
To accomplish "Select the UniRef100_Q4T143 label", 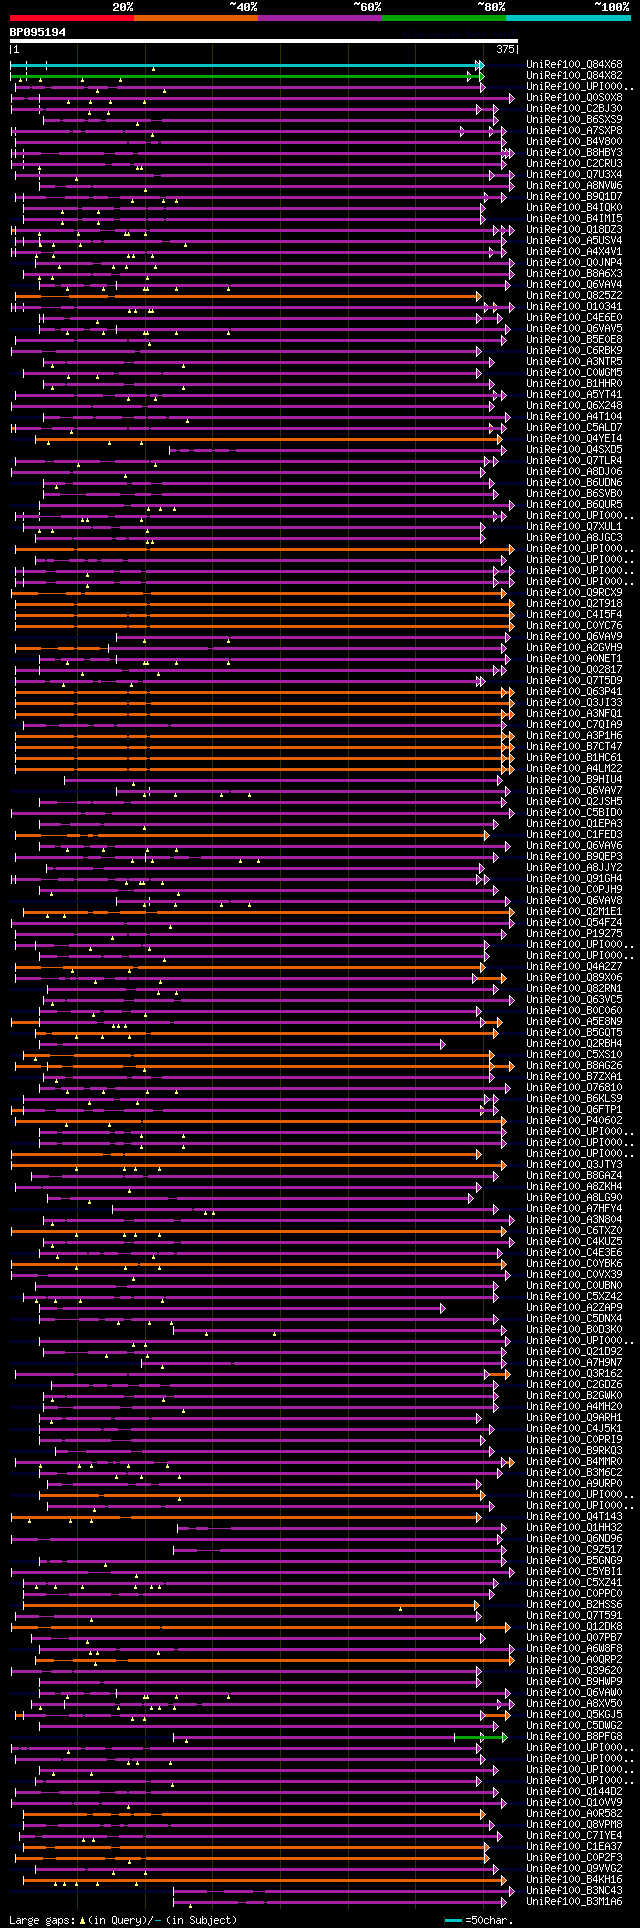I will tap(574, 1517).
